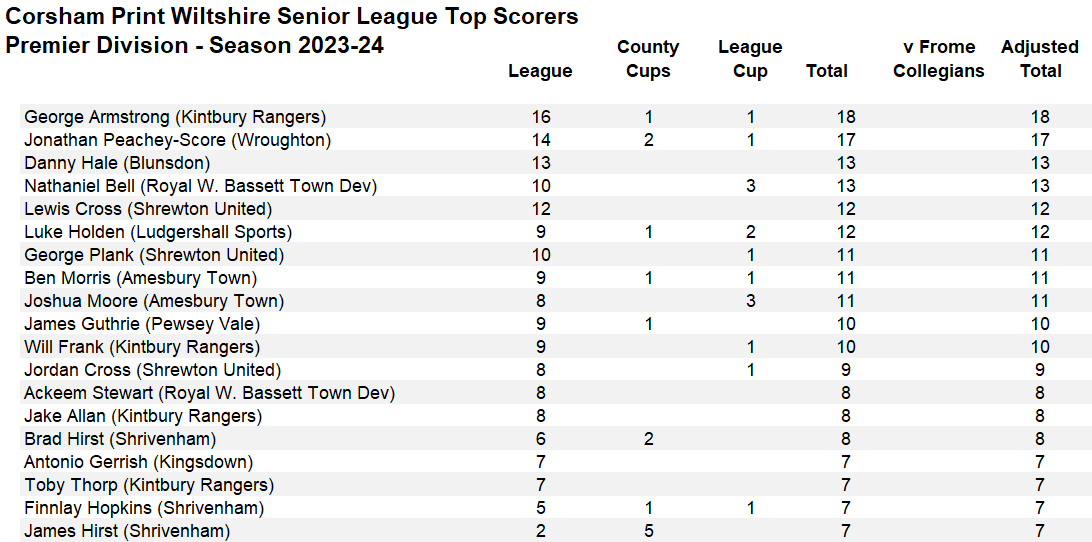The height and width of the screenshot is (542, 1092).
Task: Select James Guthrie (Pewsey Vale) player name
Action: point(142,324)
